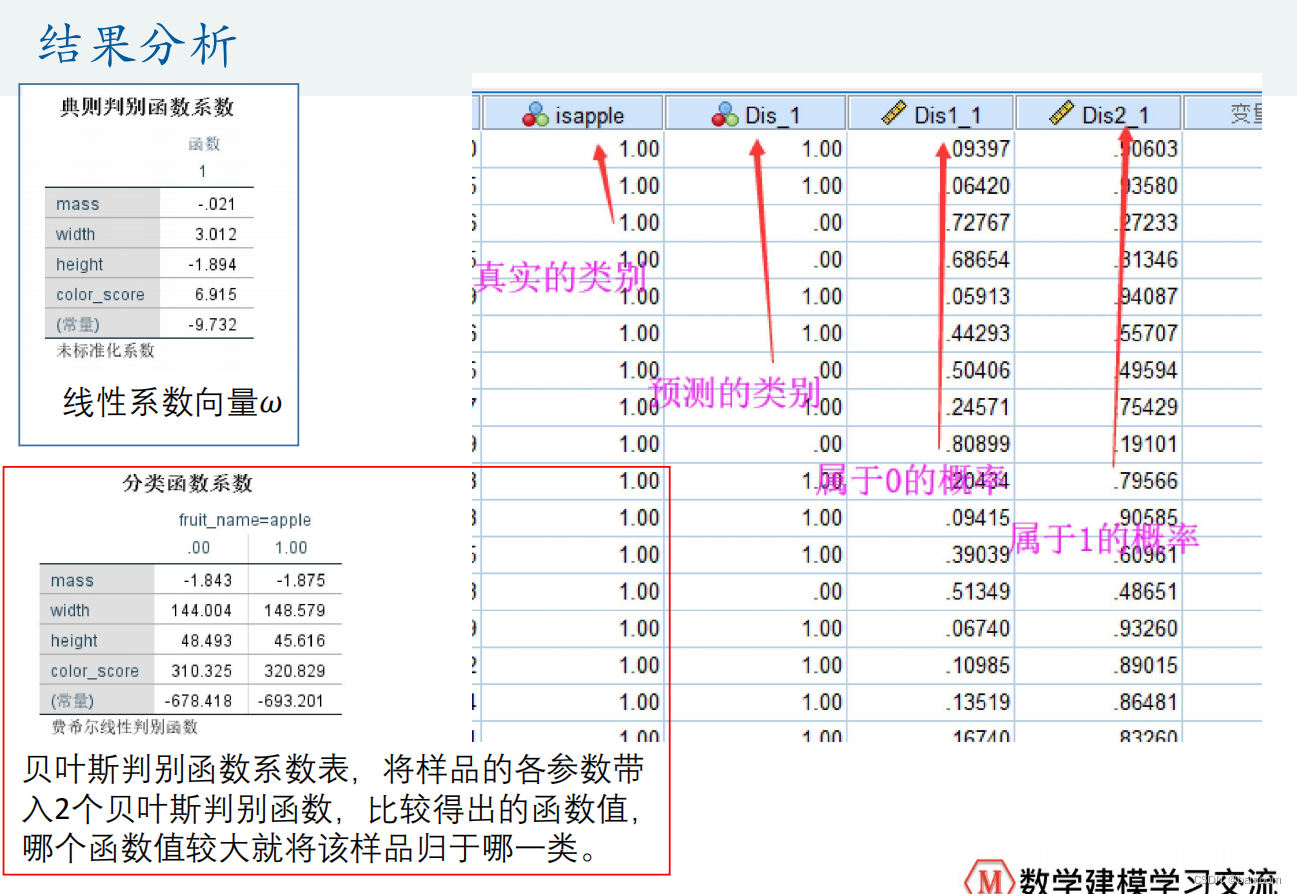Select the Dis2_1 cell showing .86481
This screenshot has height=894, width=1297.
(x=1099, y=703)
